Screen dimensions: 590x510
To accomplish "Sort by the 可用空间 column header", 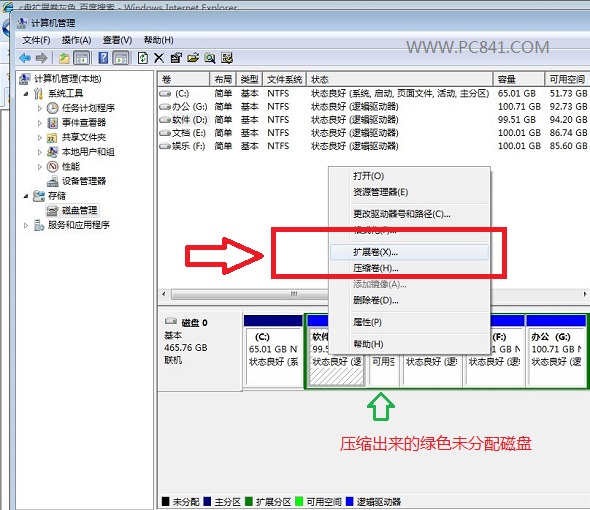I will pyautogui.click(x=567, y=79).
